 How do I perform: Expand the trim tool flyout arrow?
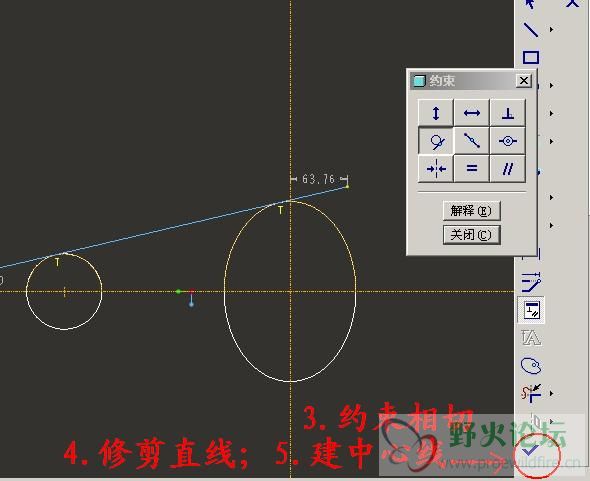551,393
